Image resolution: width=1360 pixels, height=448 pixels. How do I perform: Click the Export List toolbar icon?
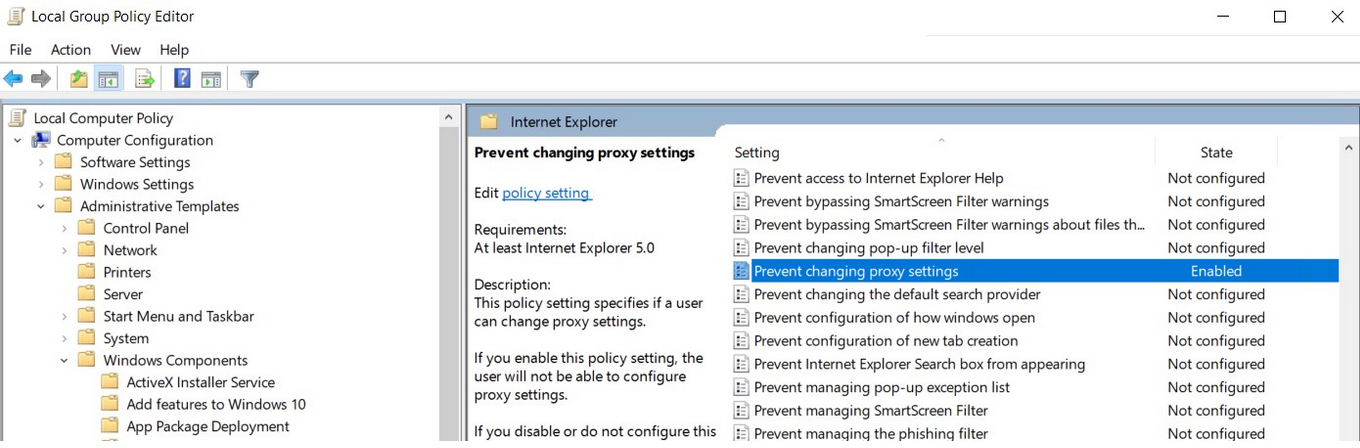coord(144,79)
